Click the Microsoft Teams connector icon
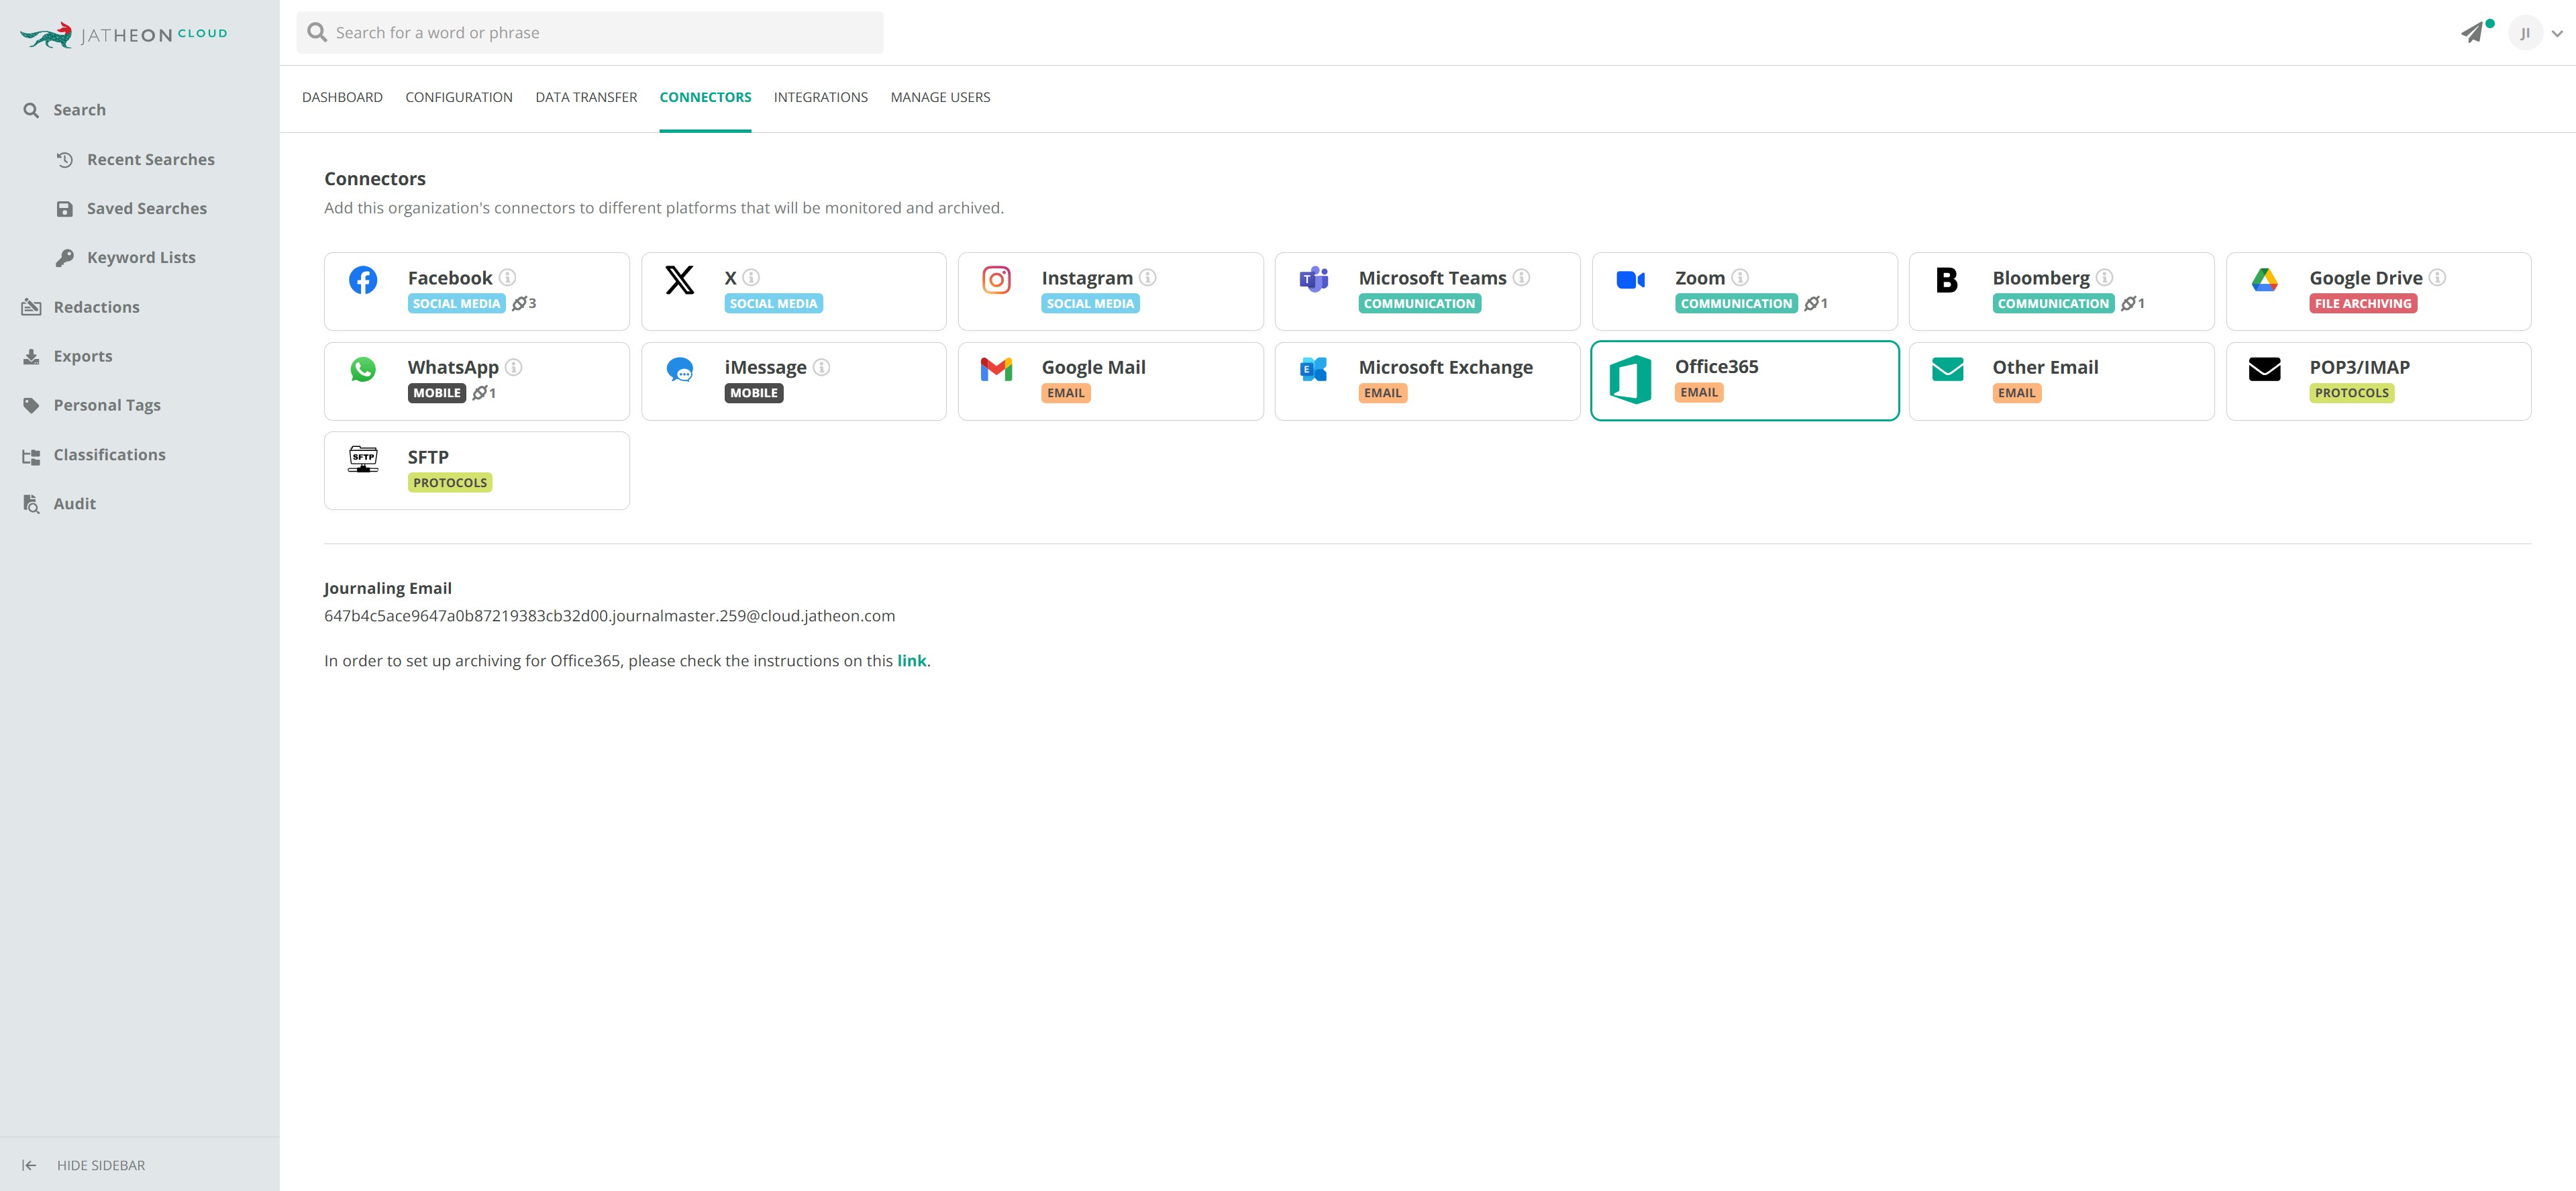The height and width of the screenshot is (1191, 2576). tap(1314, 280)
